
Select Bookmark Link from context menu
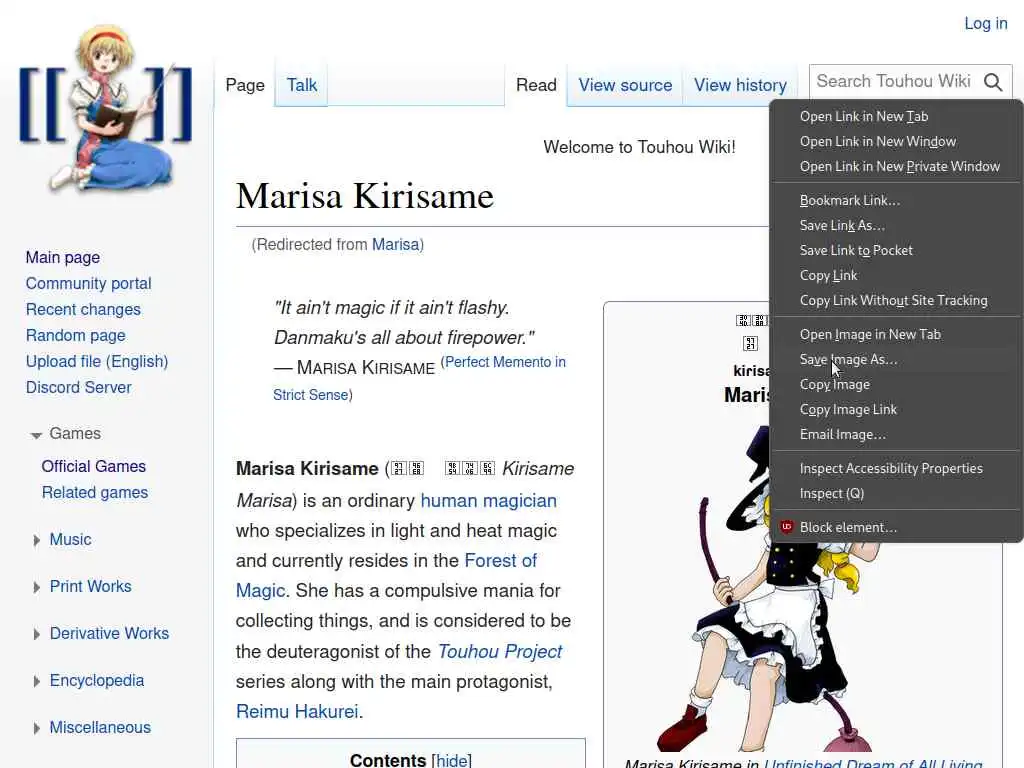coord(896,200)
